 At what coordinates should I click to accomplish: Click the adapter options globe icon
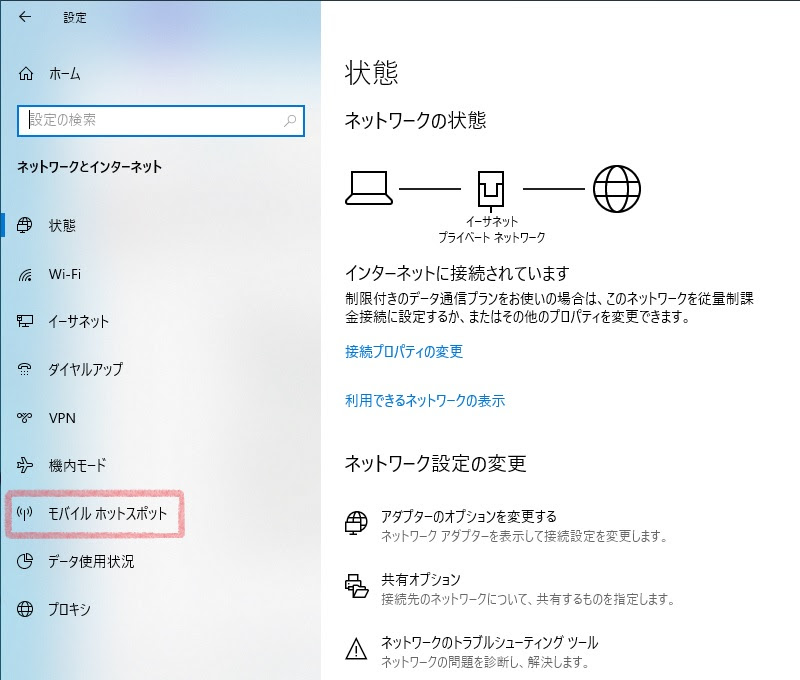point(356,523)
